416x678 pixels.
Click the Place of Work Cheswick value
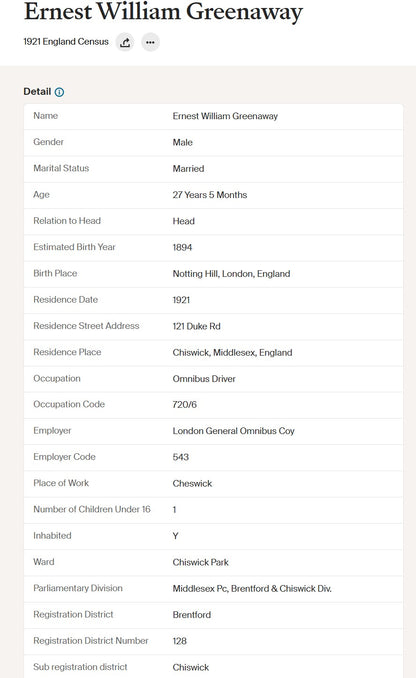(x=192, y=484)
